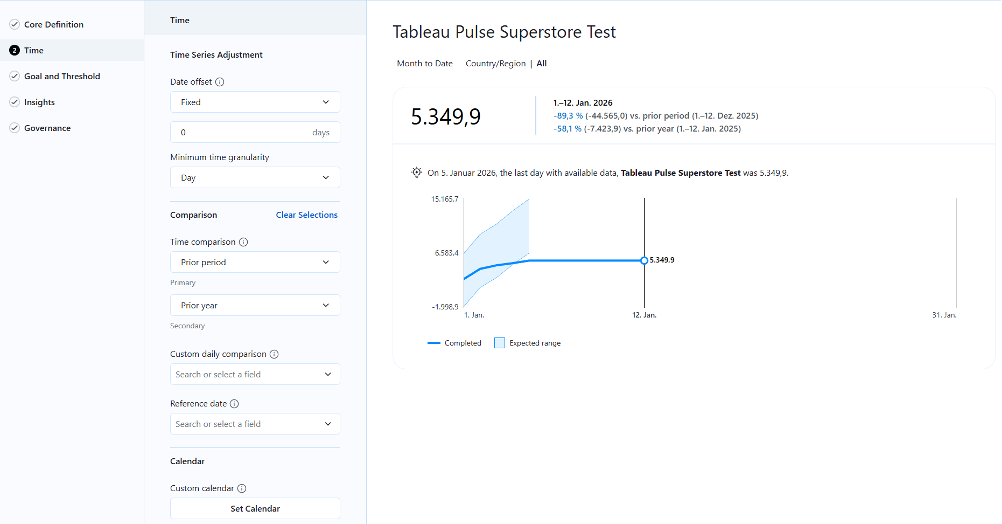Click the Time comparison info icon

click(244, 242)
